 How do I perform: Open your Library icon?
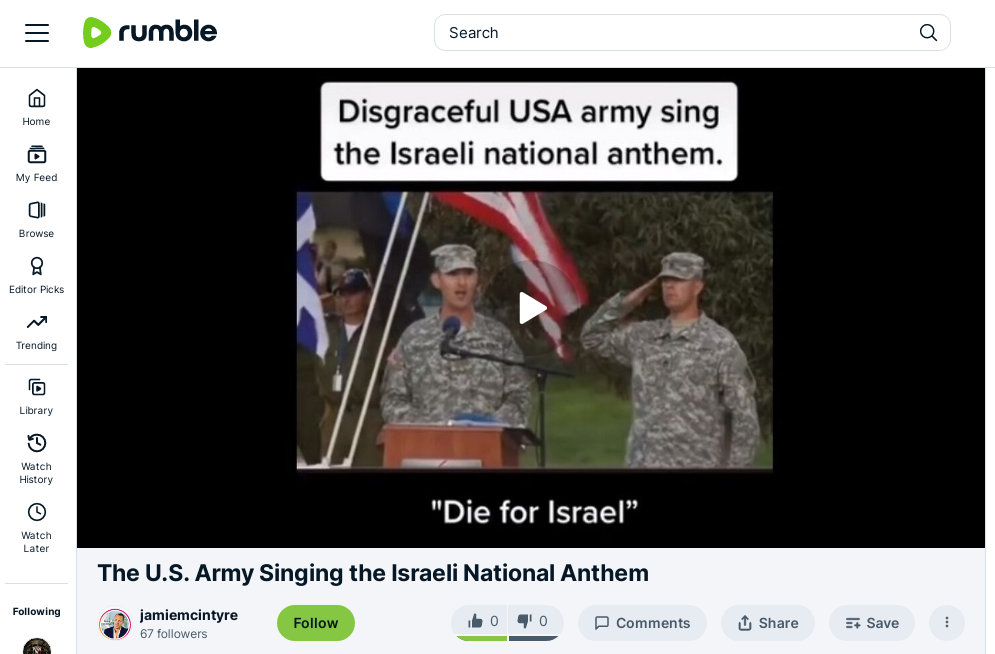(x=36, y=394)
